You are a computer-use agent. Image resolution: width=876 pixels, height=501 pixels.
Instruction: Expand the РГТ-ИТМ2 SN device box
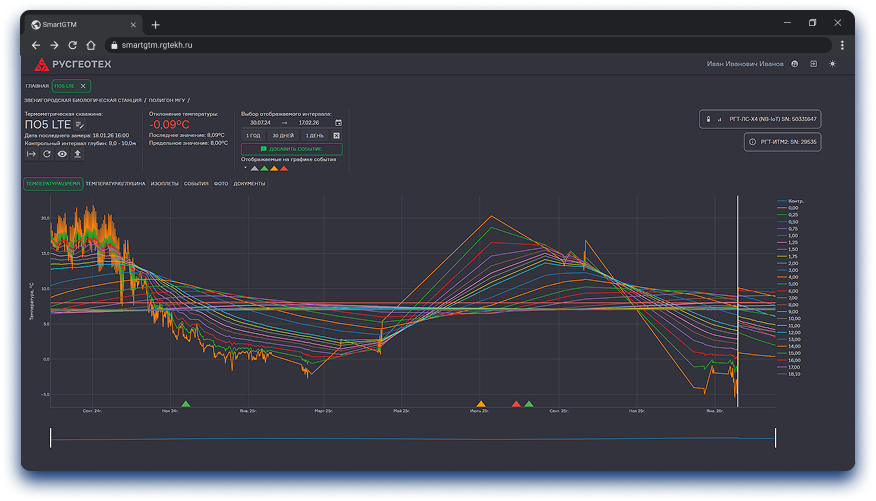click(x=782, y=142)
